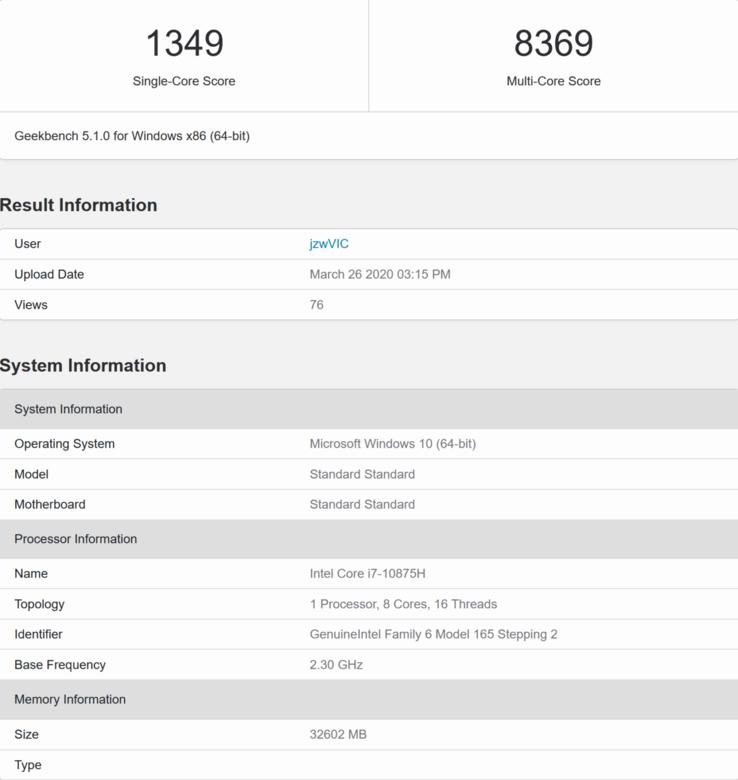
Task: Click the gray System Information table header
Action: [x=369, y=409]
